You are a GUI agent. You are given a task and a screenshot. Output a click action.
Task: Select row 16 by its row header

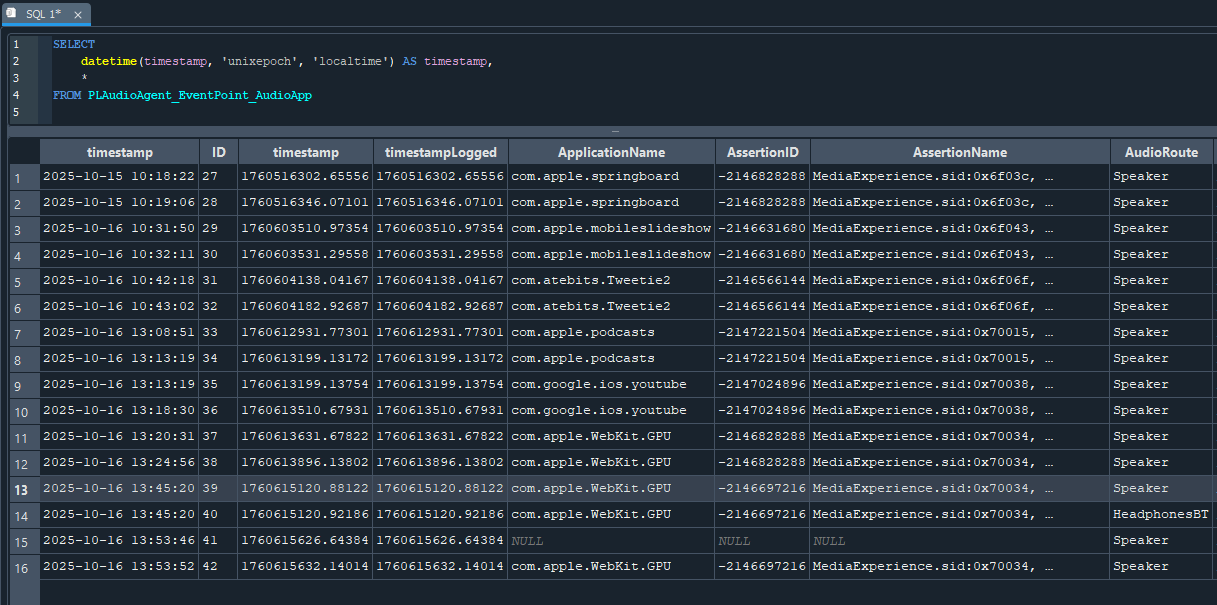pyautogui.click(x=21, y=567)
